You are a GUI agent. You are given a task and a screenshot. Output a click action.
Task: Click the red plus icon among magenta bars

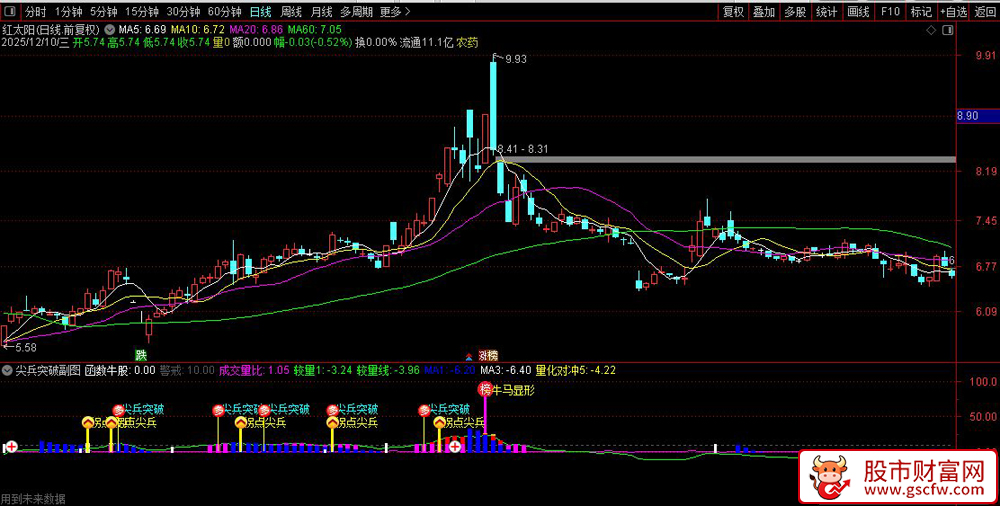click(455, 447)
